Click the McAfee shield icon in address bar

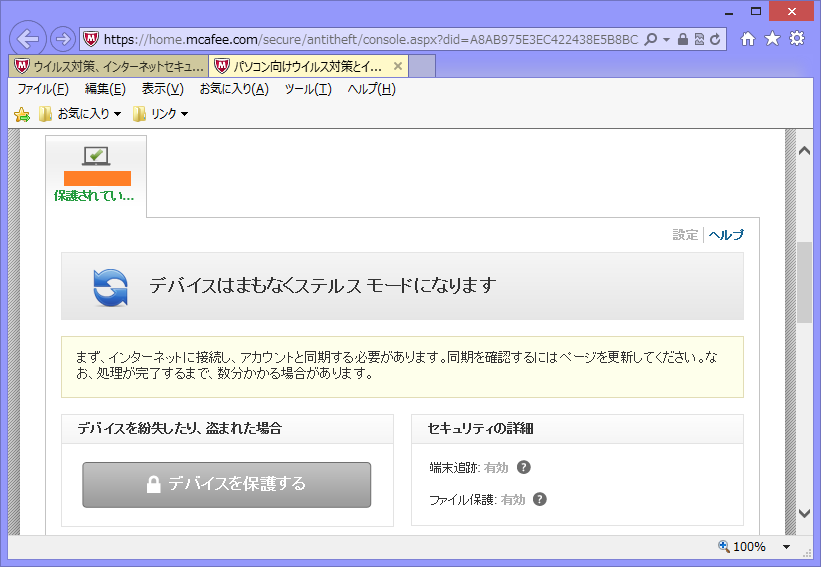pyautogui.click(x=91, y=39)
